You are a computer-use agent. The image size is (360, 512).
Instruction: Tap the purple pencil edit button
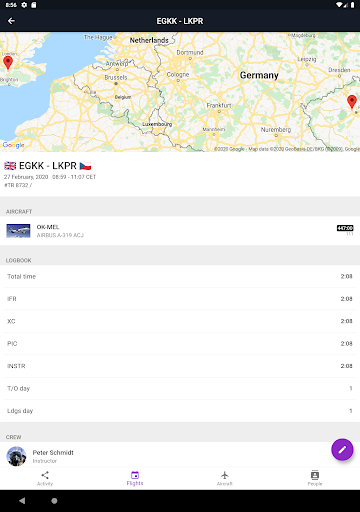pyautogui.click(x=342, y=450)
